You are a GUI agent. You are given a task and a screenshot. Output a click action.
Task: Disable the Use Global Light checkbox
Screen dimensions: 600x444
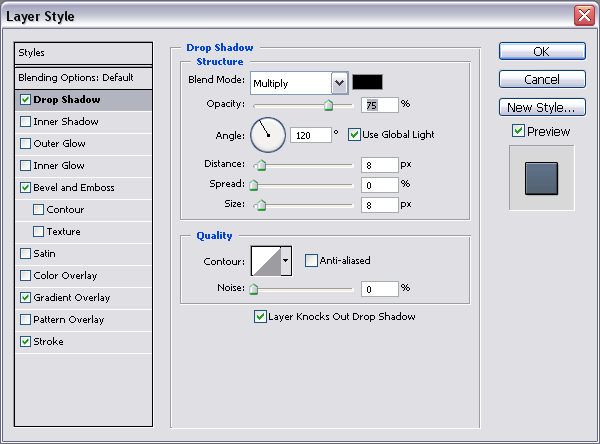pos(355,134)
